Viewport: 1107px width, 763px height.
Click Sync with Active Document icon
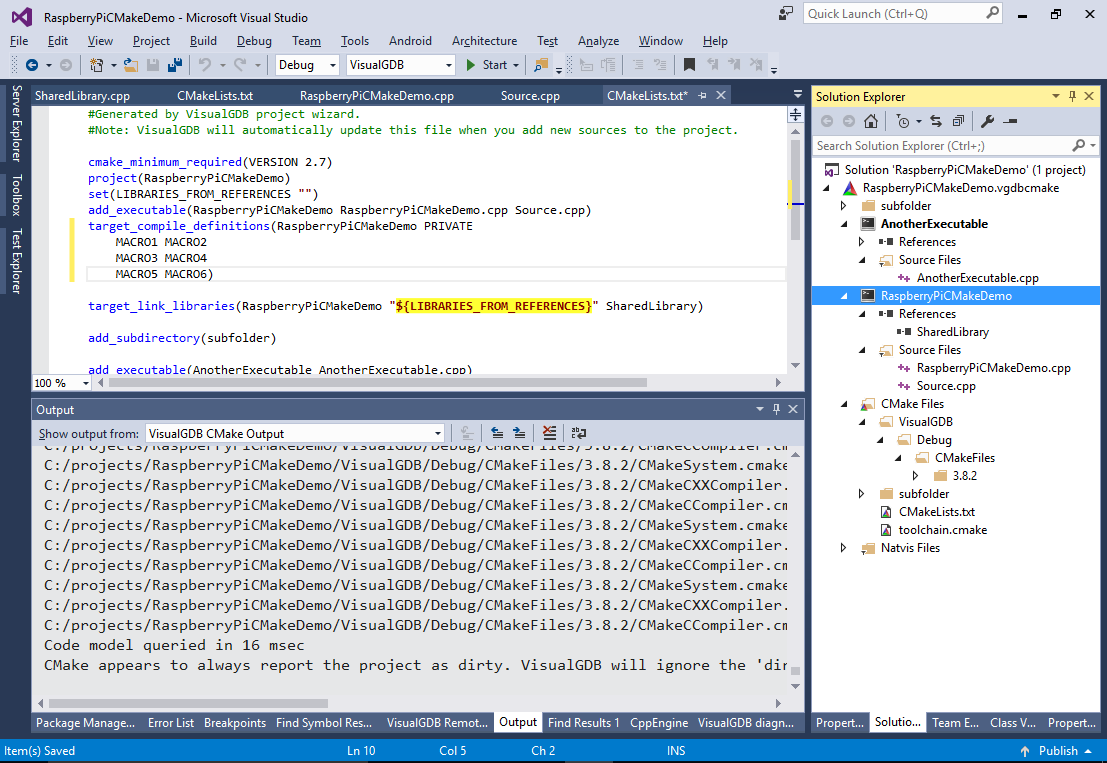(936, 121)
